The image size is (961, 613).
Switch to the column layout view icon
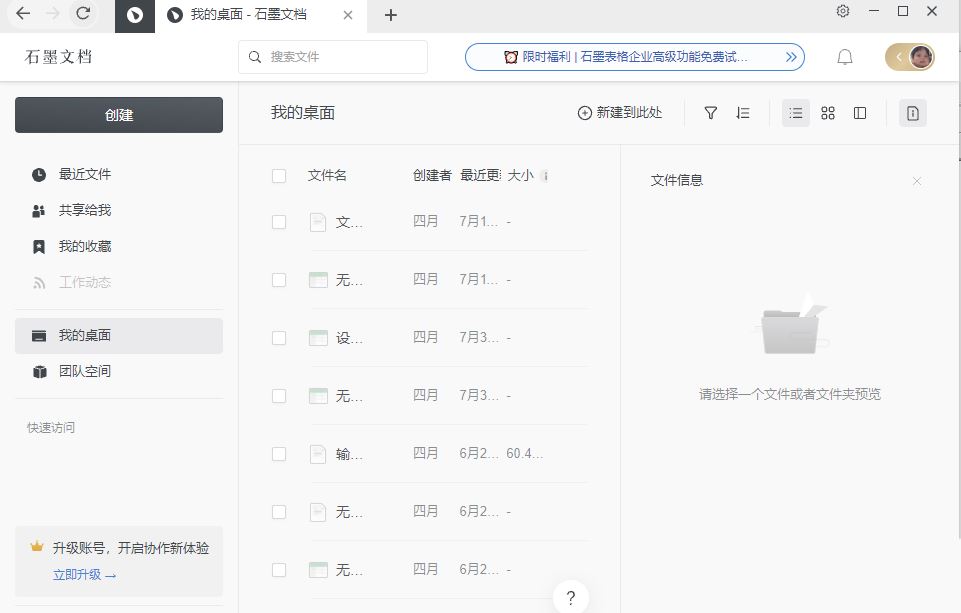pos(860,113)
